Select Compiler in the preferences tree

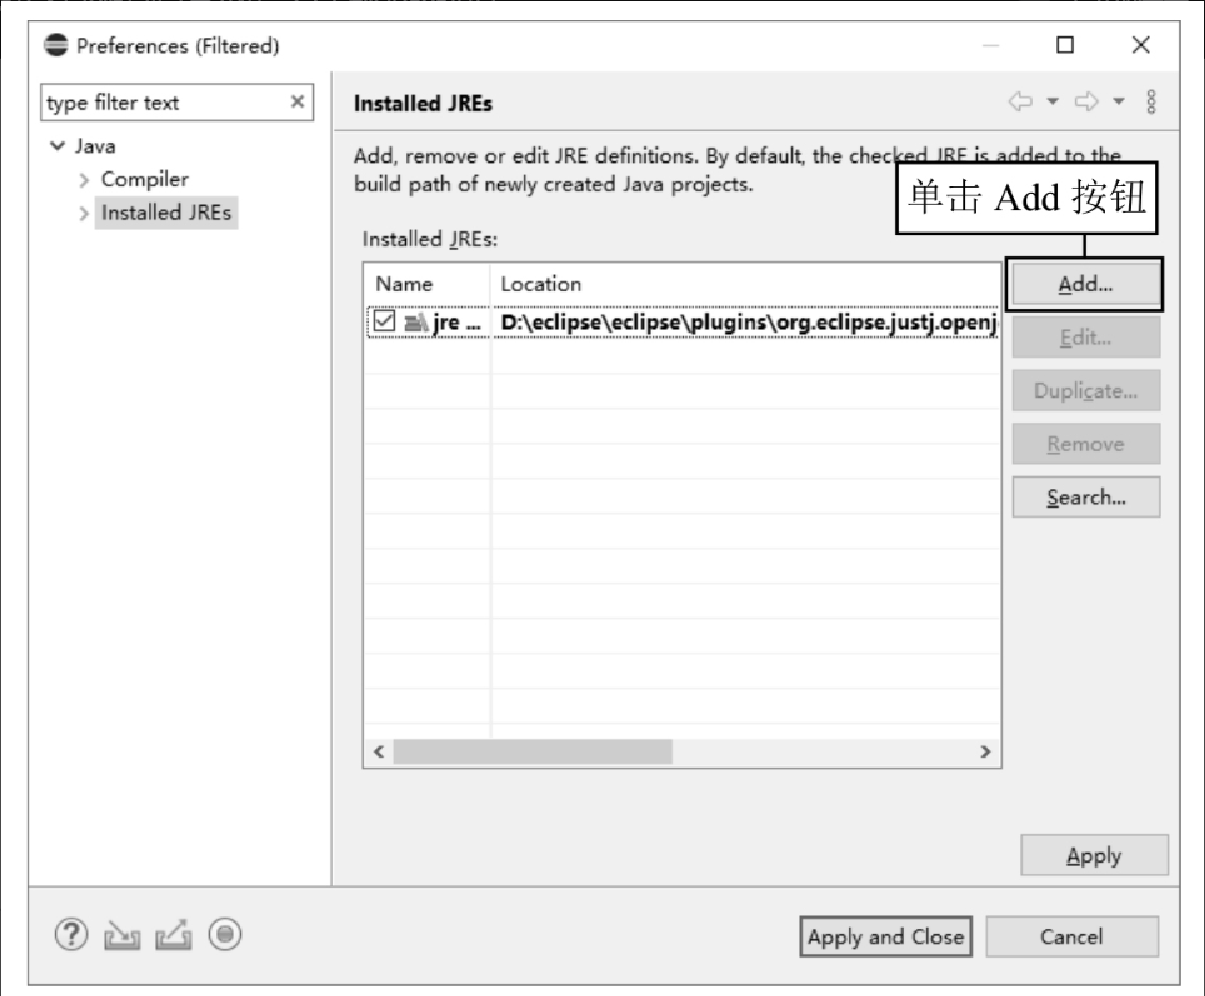click(145, 179)
